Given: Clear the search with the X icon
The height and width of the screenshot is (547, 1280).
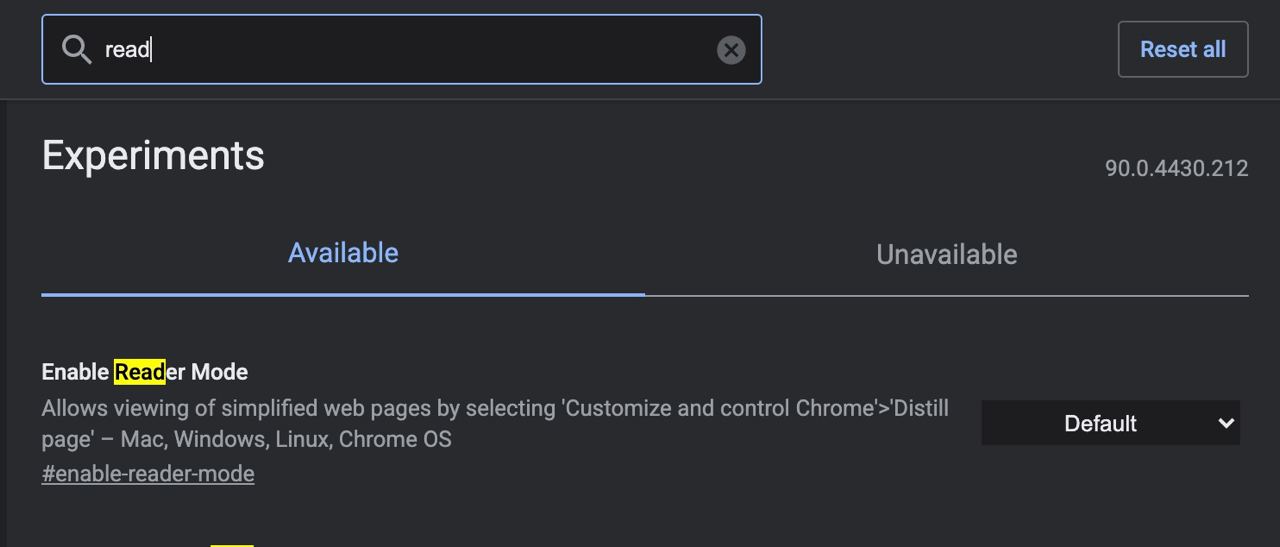Looking at the screenshot, I should (x=731, y=50).
